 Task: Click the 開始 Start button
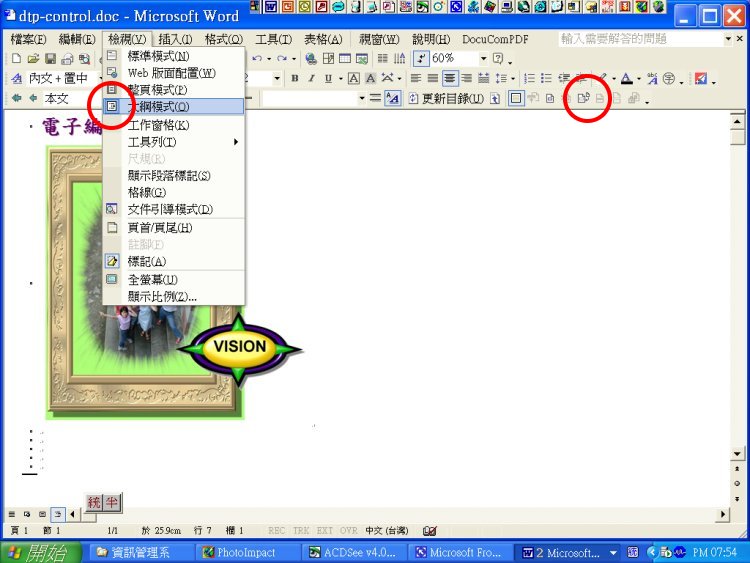pyautogui.click(x=41, y=552)
